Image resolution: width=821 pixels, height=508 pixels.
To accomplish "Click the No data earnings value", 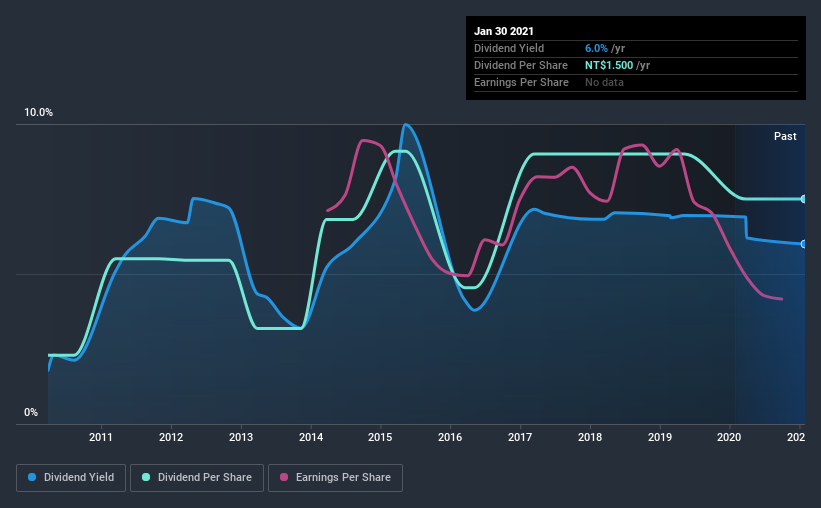I will point(604,82).
